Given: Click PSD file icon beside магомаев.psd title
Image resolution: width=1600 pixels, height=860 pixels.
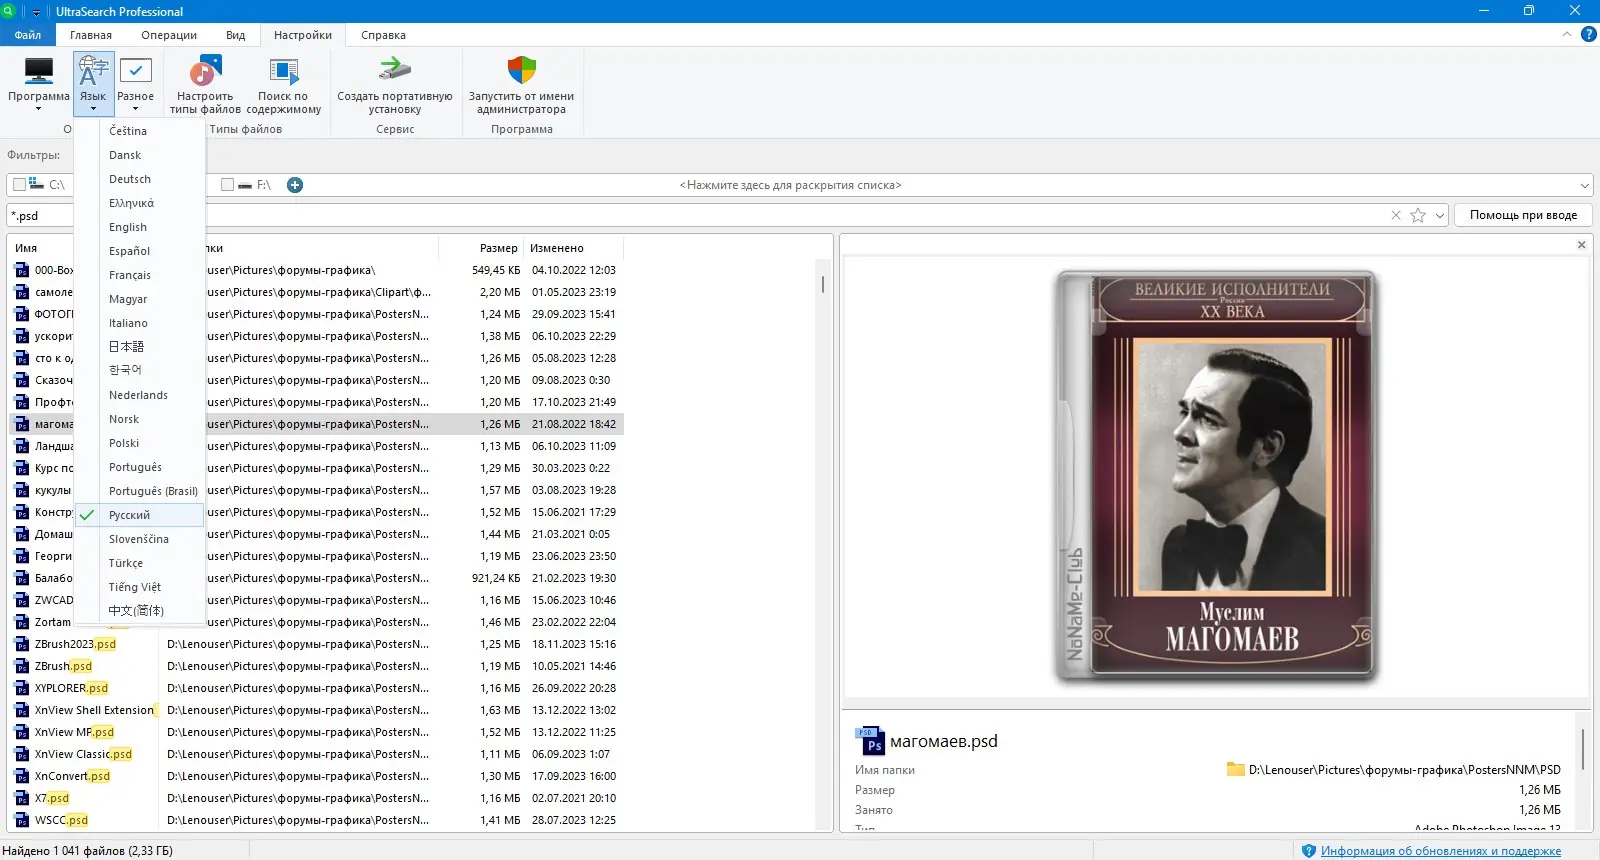Looking at the screenshot, I should [x=871, y=741].
